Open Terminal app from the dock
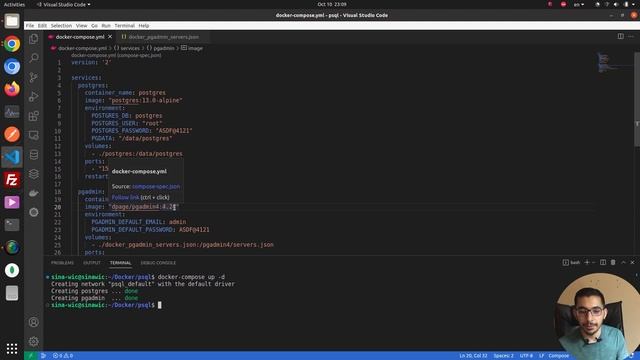Image resolution: width=640 pixels, height=360 pixels. [12, 225]
